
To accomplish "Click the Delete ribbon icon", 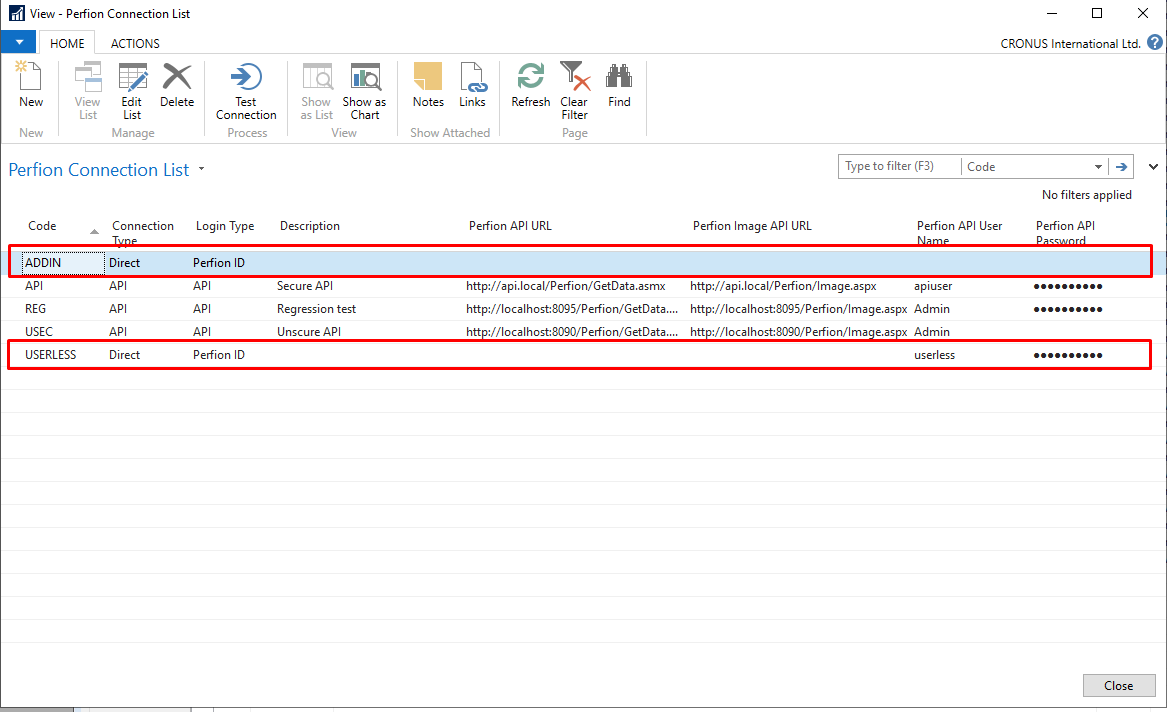I will coord(177,85).
